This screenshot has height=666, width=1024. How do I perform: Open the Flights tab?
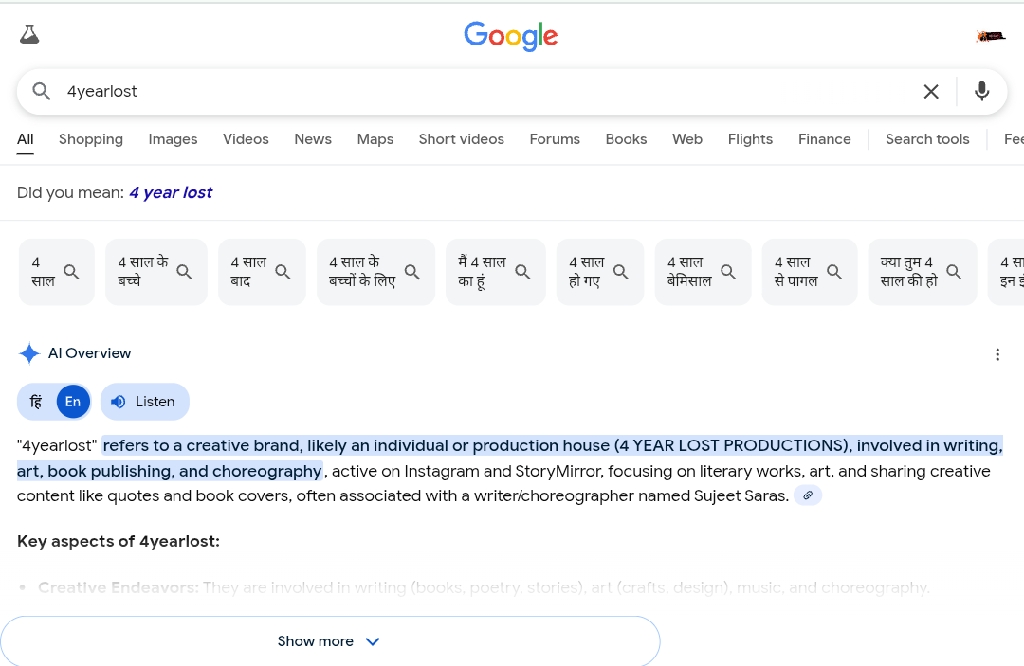(750, 139)
